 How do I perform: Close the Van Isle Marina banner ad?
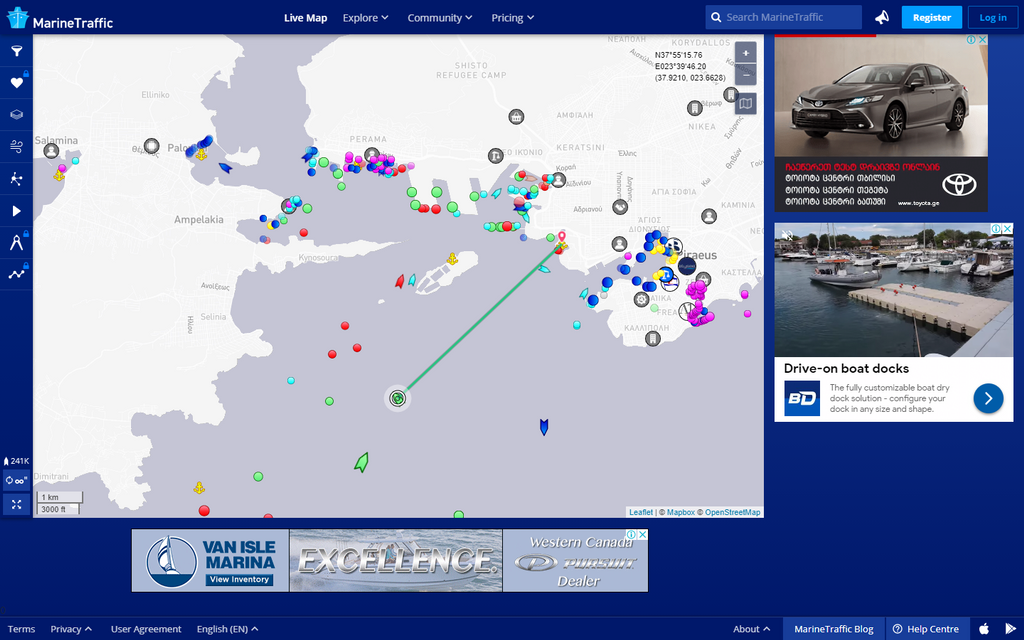click(x=642, y=534)
